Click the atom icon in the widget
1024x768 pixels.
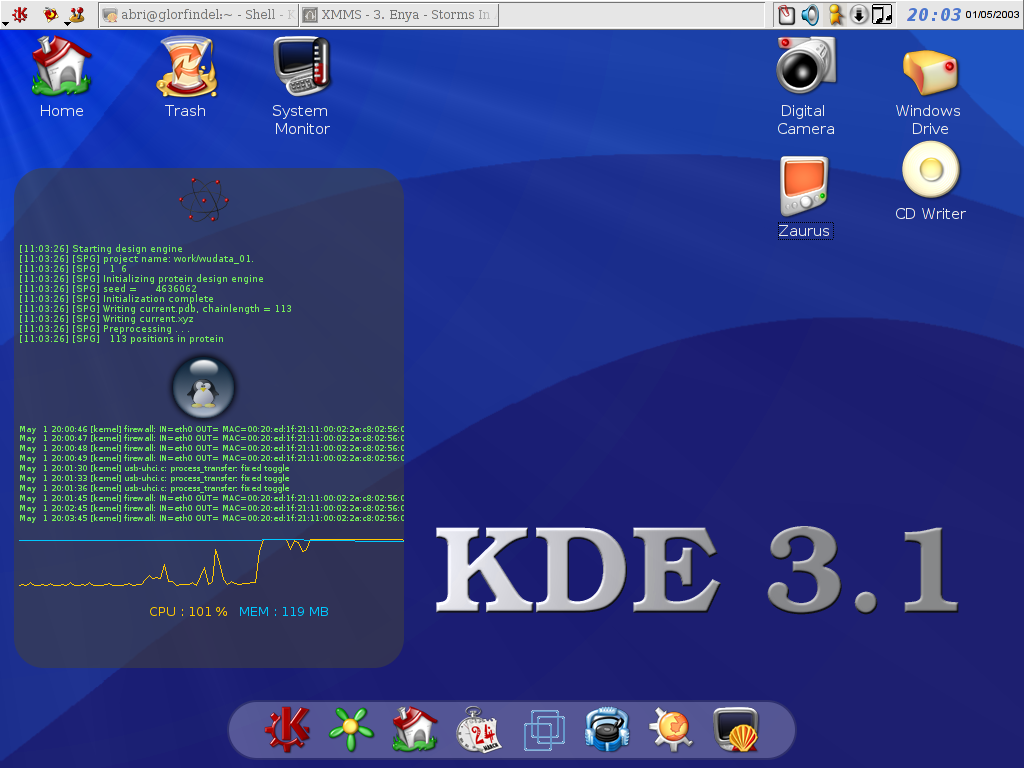(x=204, y=199)
